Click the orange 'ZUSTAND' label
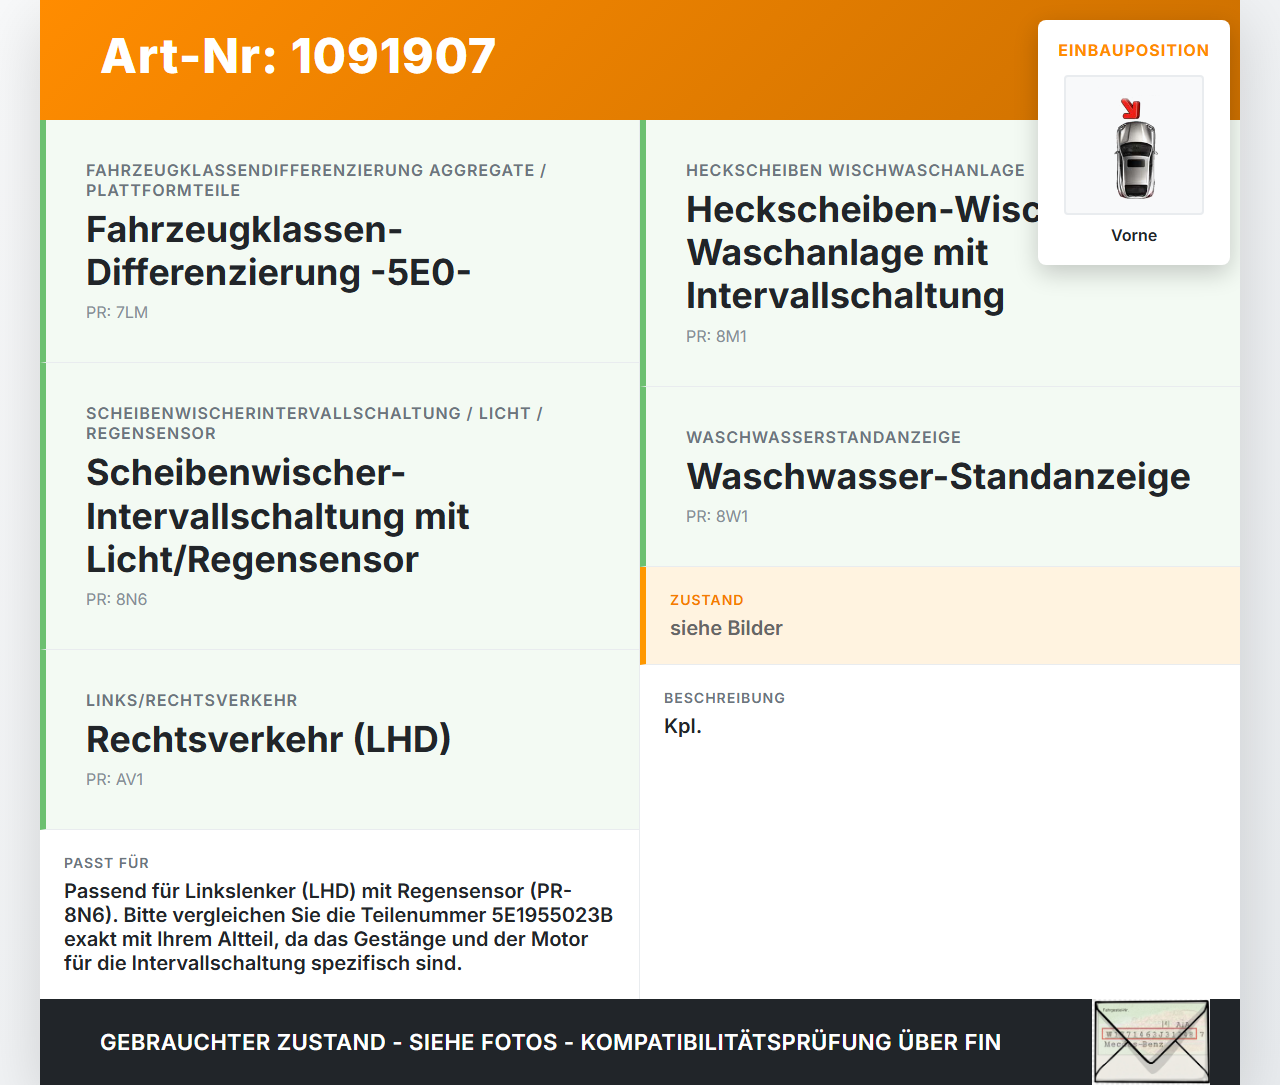 click(x=707, y=600)
